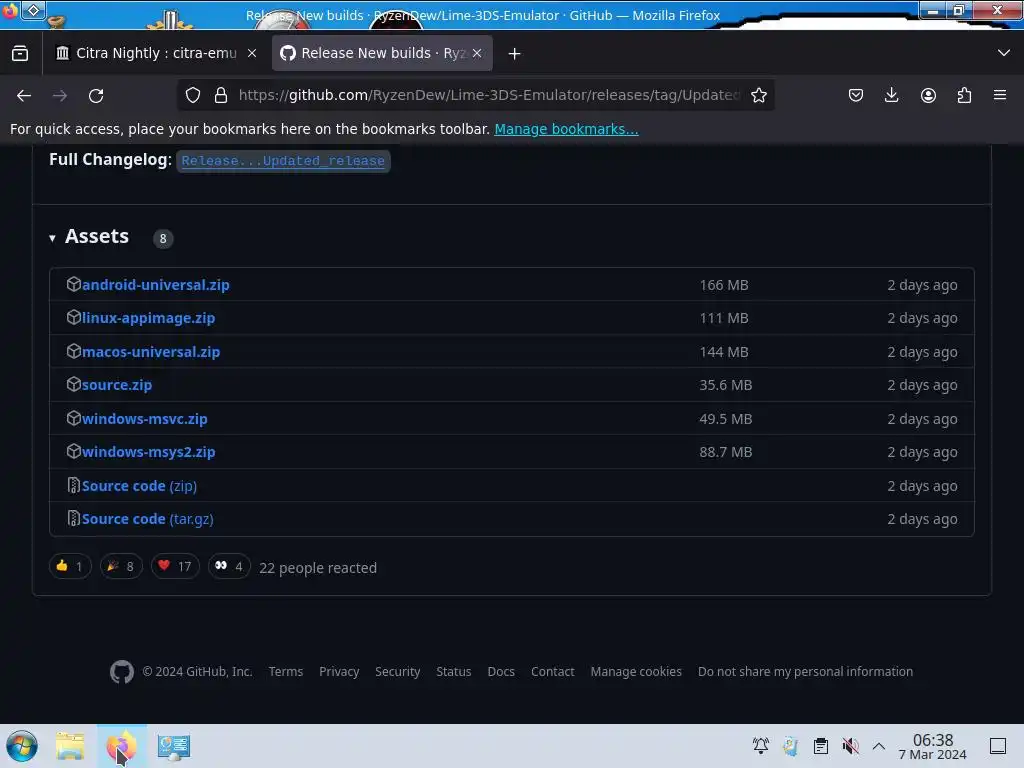
Task: Click the muted volume tray icon
Action: tap(850, 746)
